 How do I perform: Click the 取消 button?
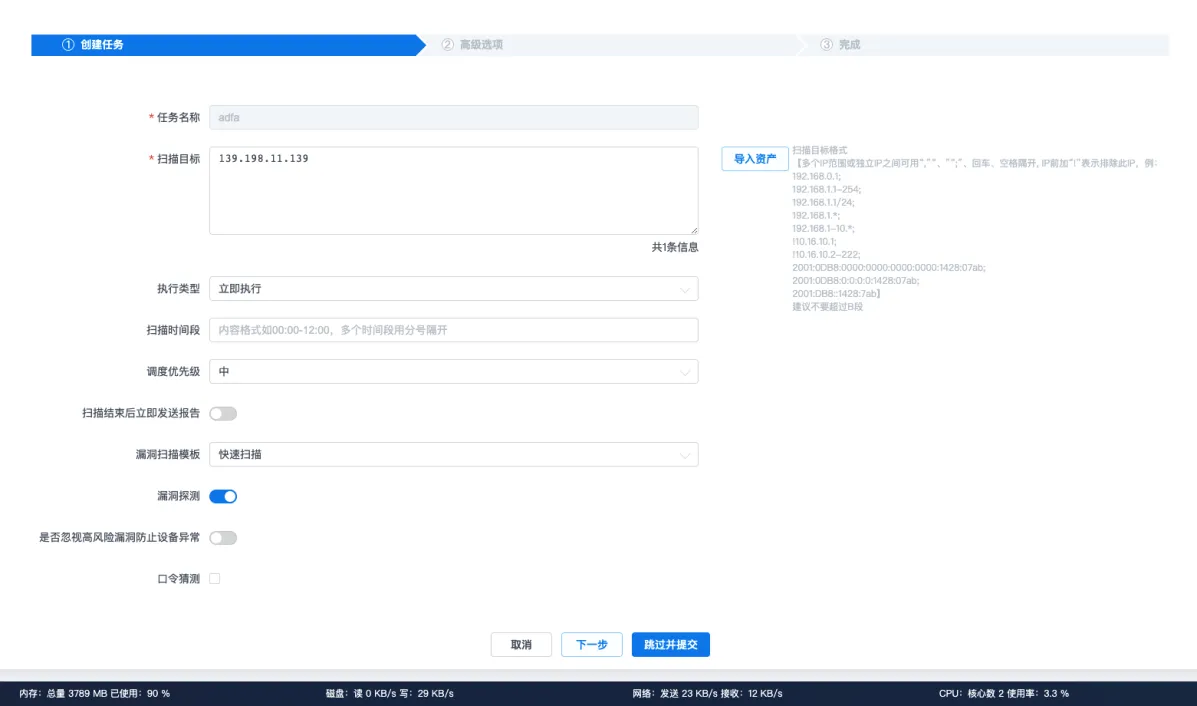tap(521, 645)
